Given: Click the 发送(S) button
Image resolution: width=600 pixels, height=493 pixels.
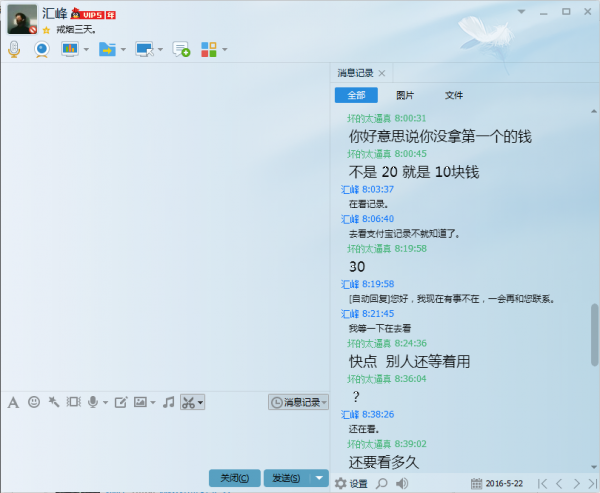Looking at the screenshot, I should [x=286, y=478].
